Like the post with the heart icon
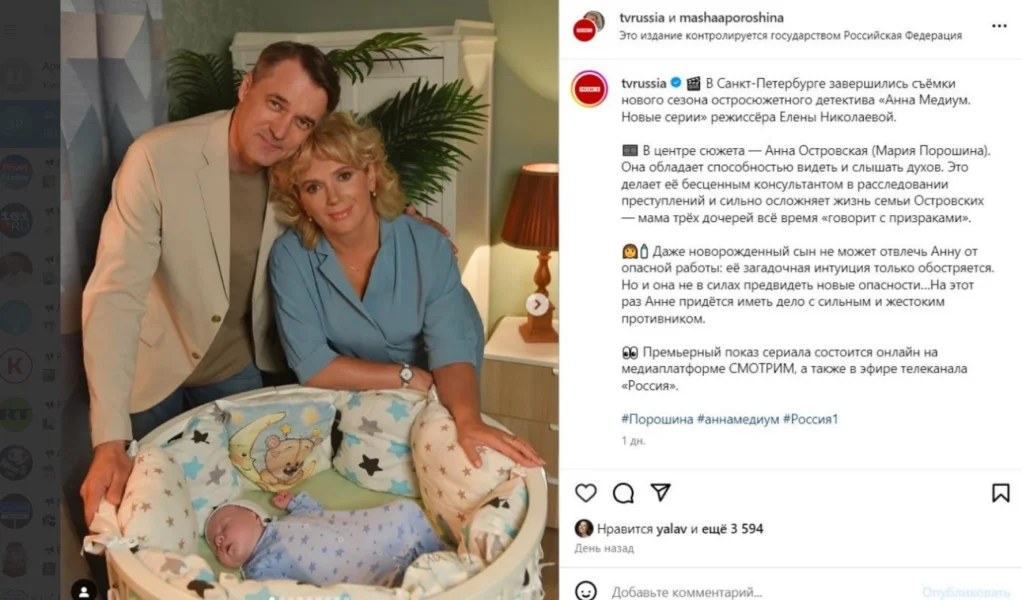The image size is (1022, 600). click(x=585, y=493)
